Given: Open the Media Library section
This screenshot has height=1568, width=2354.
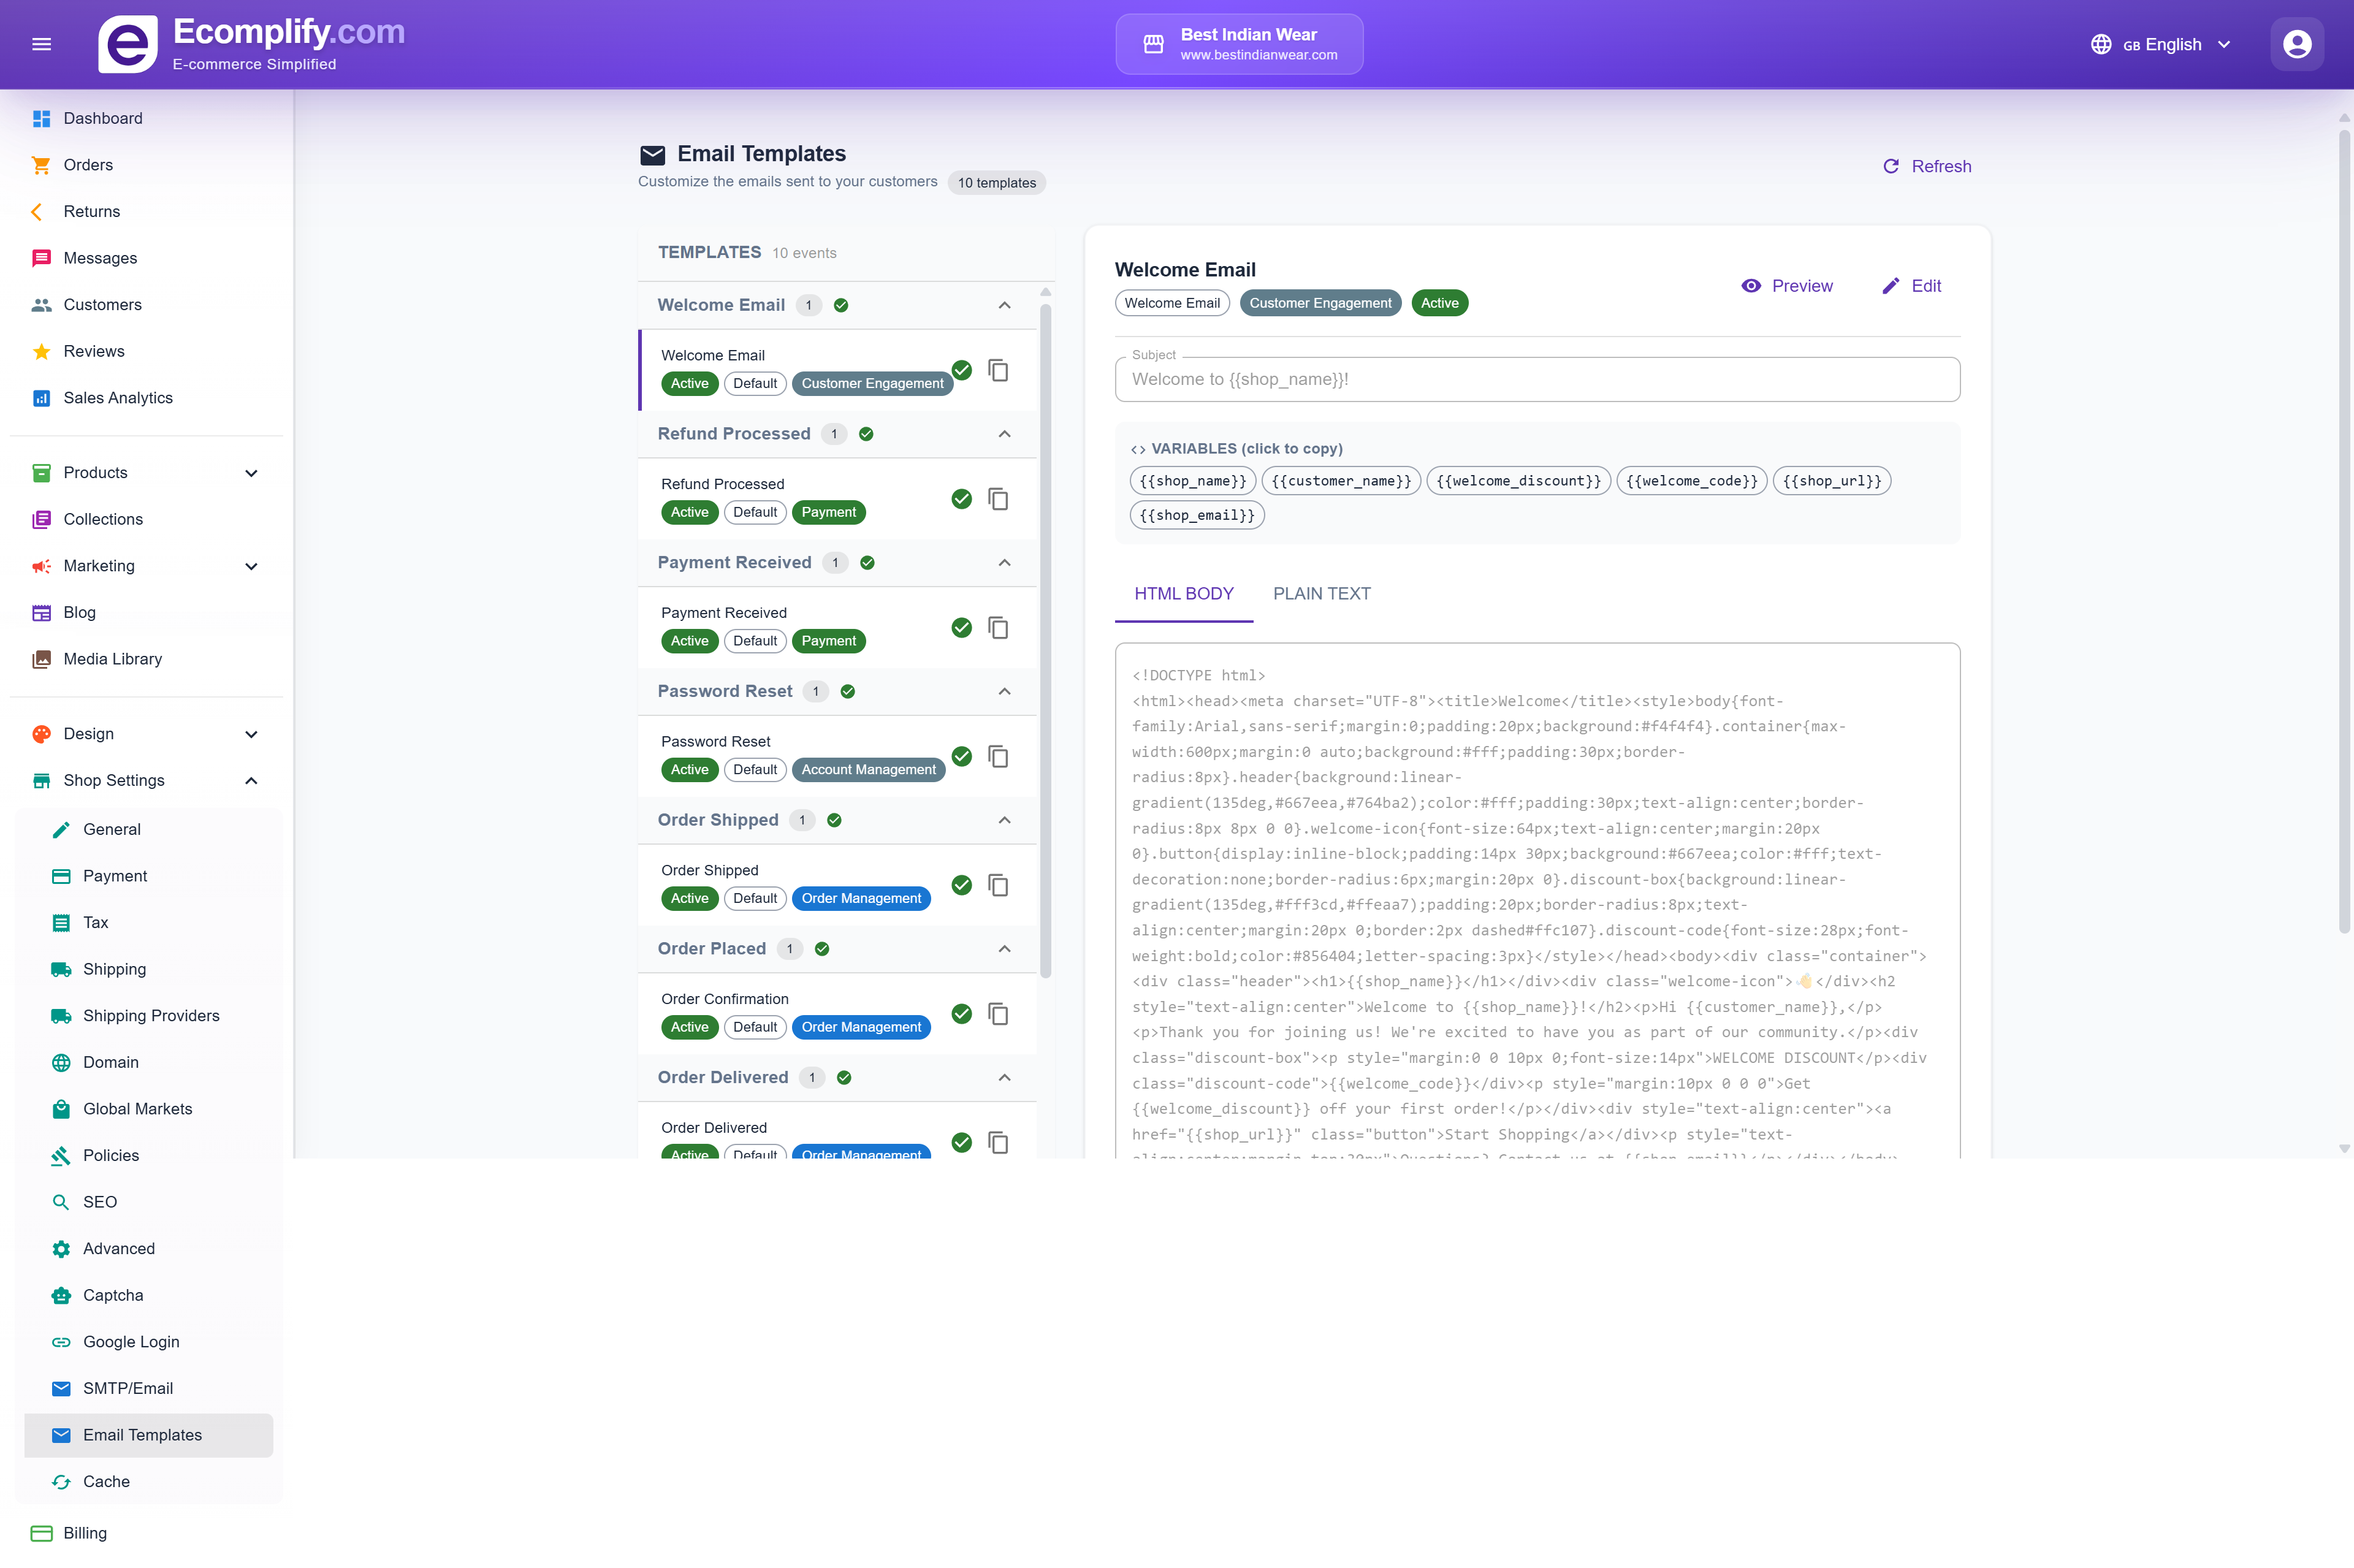Looking at the screenshot, I should click(x=113, y=659).
